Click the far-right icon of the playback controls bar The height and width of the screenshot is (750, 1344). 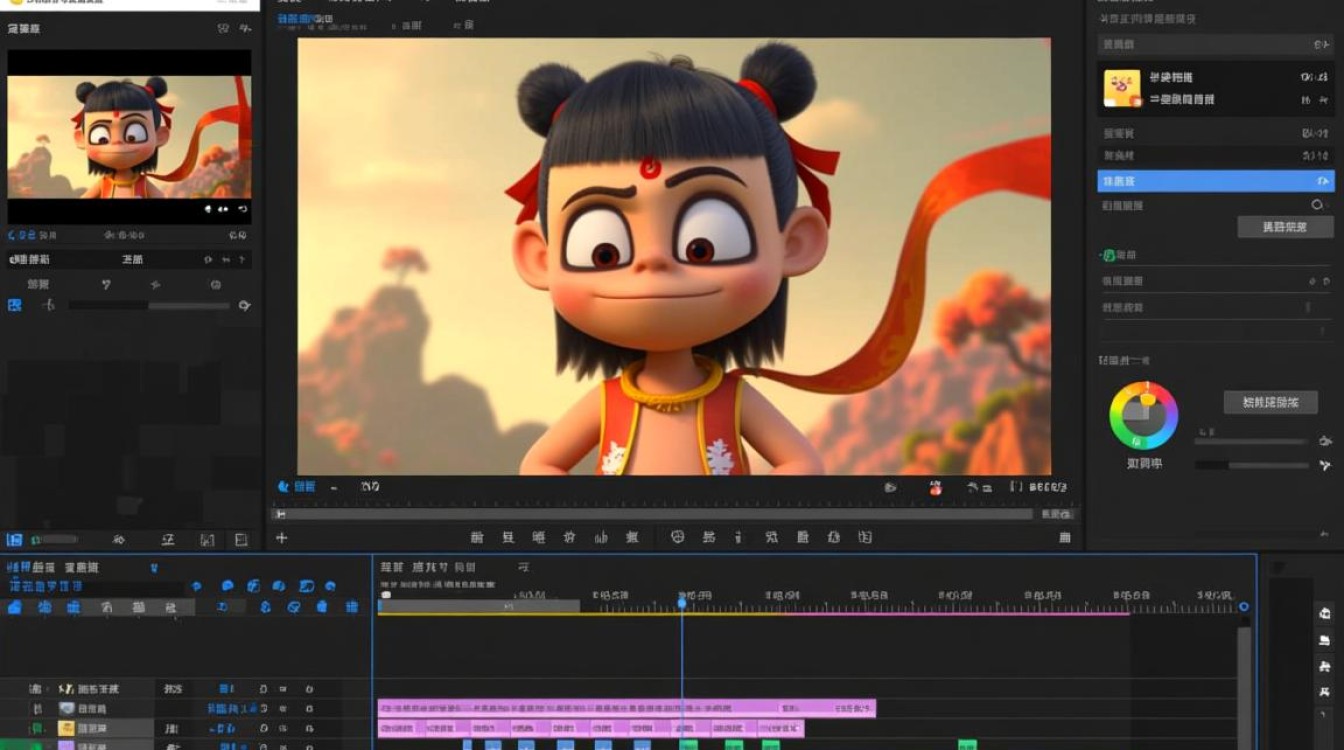(1065, 537)
